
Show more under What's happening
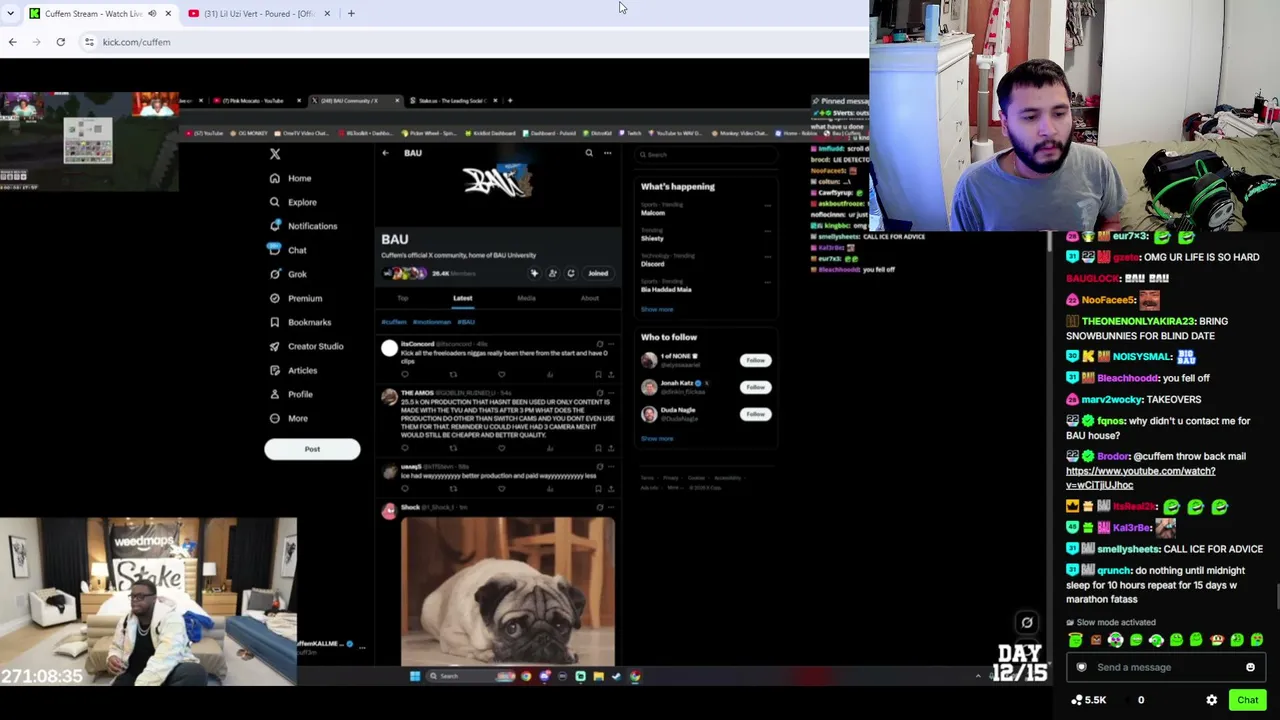657,309
